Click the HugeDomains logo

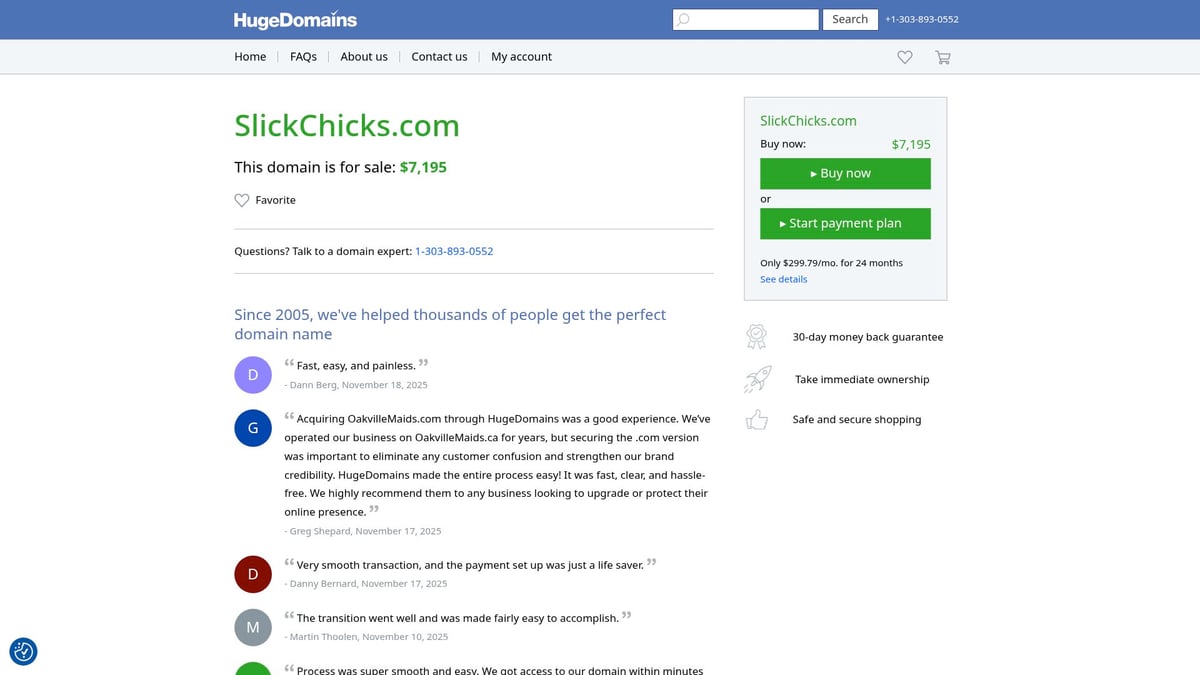295,20
